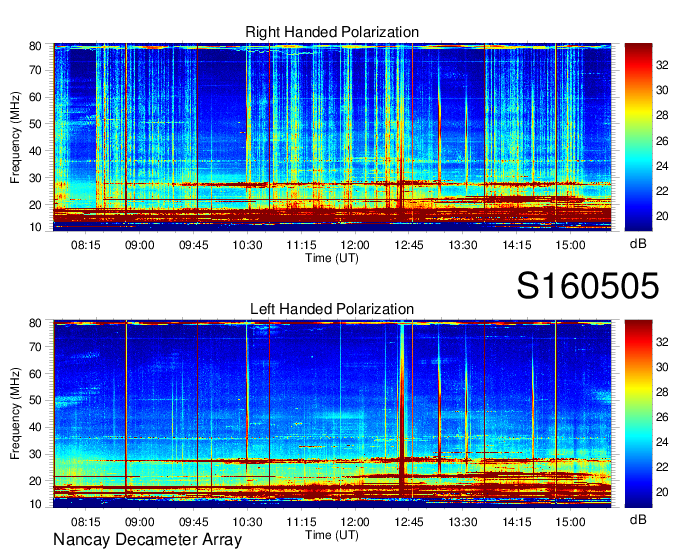Viewport: 680px width, 552px height.
Task: Click "30" on the Left Handed colorbar scale
Action: click(x=662, y=367)
